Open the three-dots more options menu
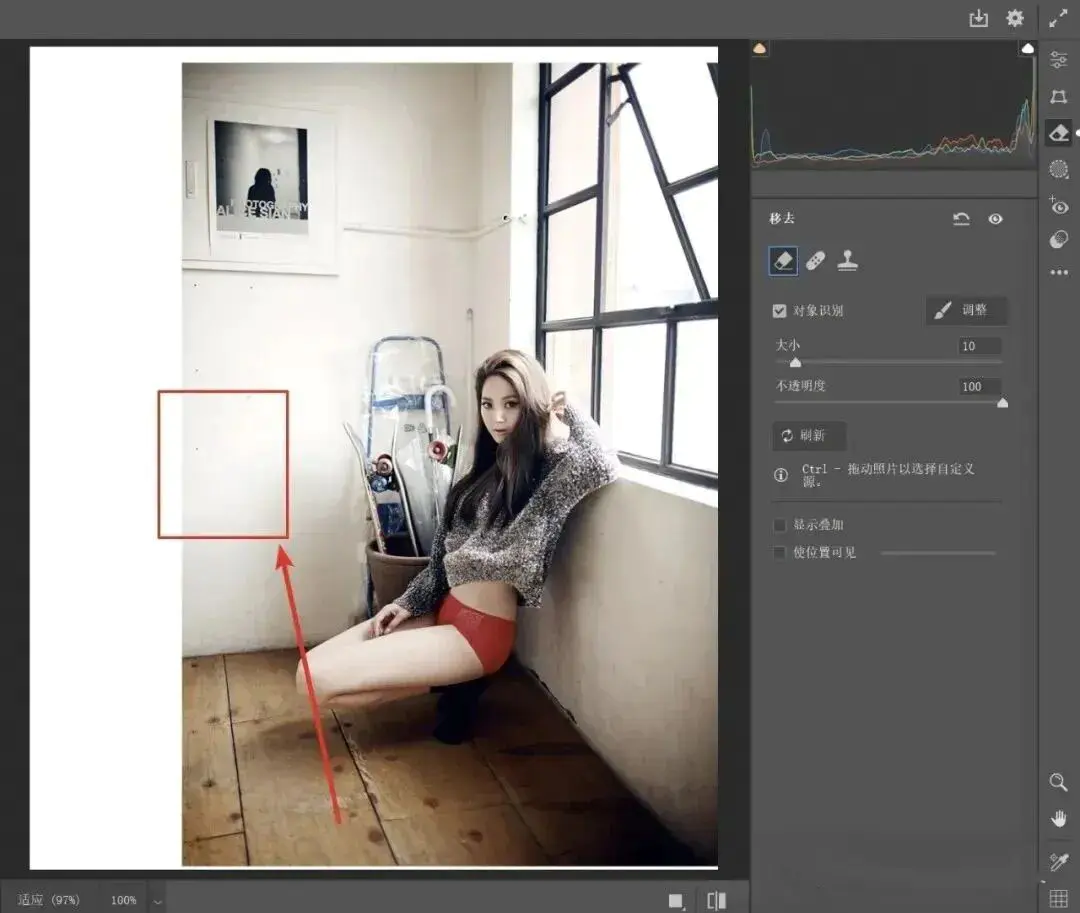Screen dimensions: 1080x913 (1058, 272)
